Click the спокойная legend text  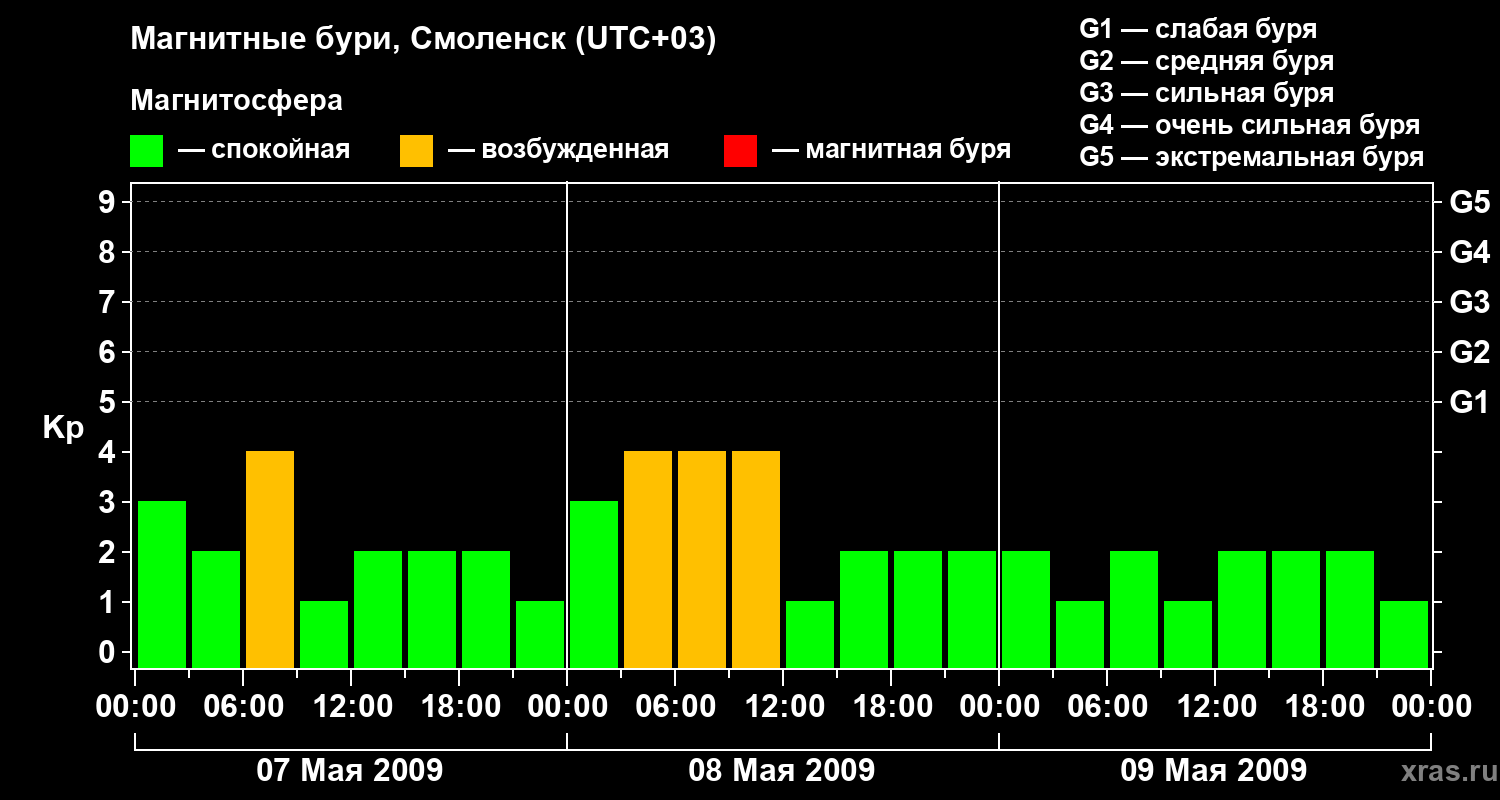click(x=280, y=151)
